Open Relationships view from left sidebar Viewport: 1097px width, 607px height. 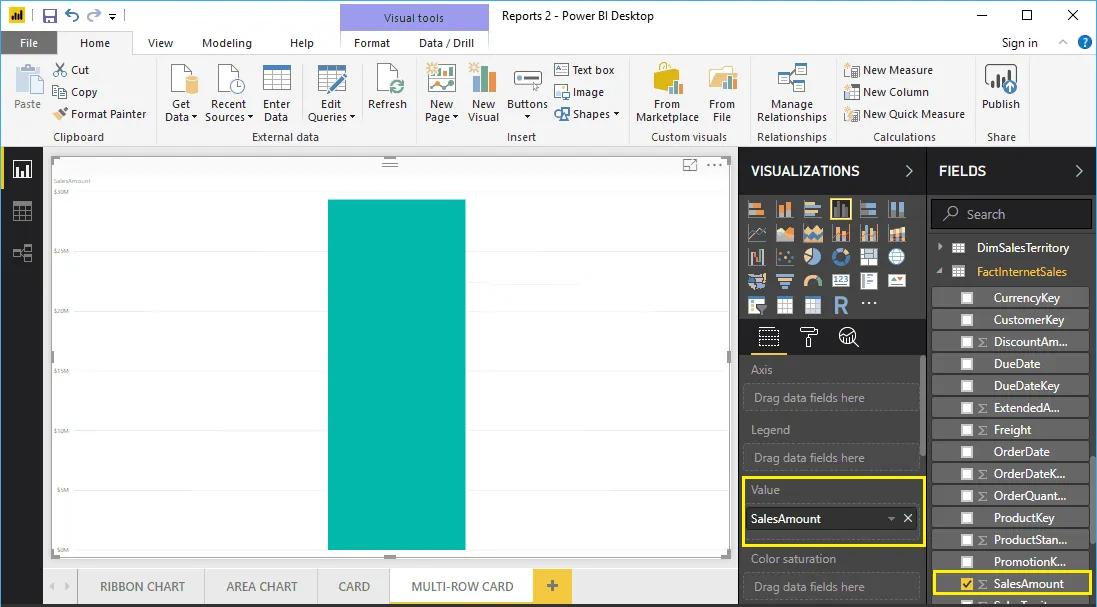point(22,253)
